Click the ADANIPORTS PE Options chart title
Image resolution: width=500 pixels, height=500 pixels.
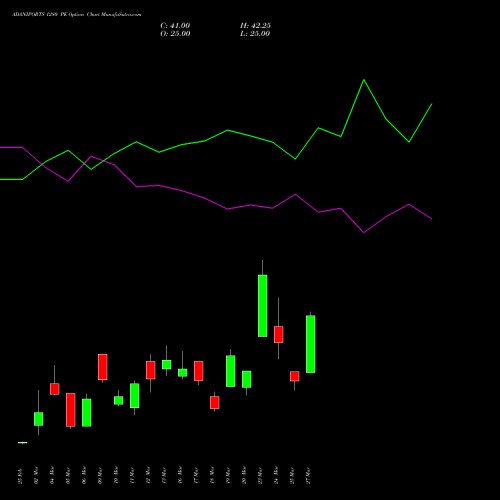[x=77, y=15]
